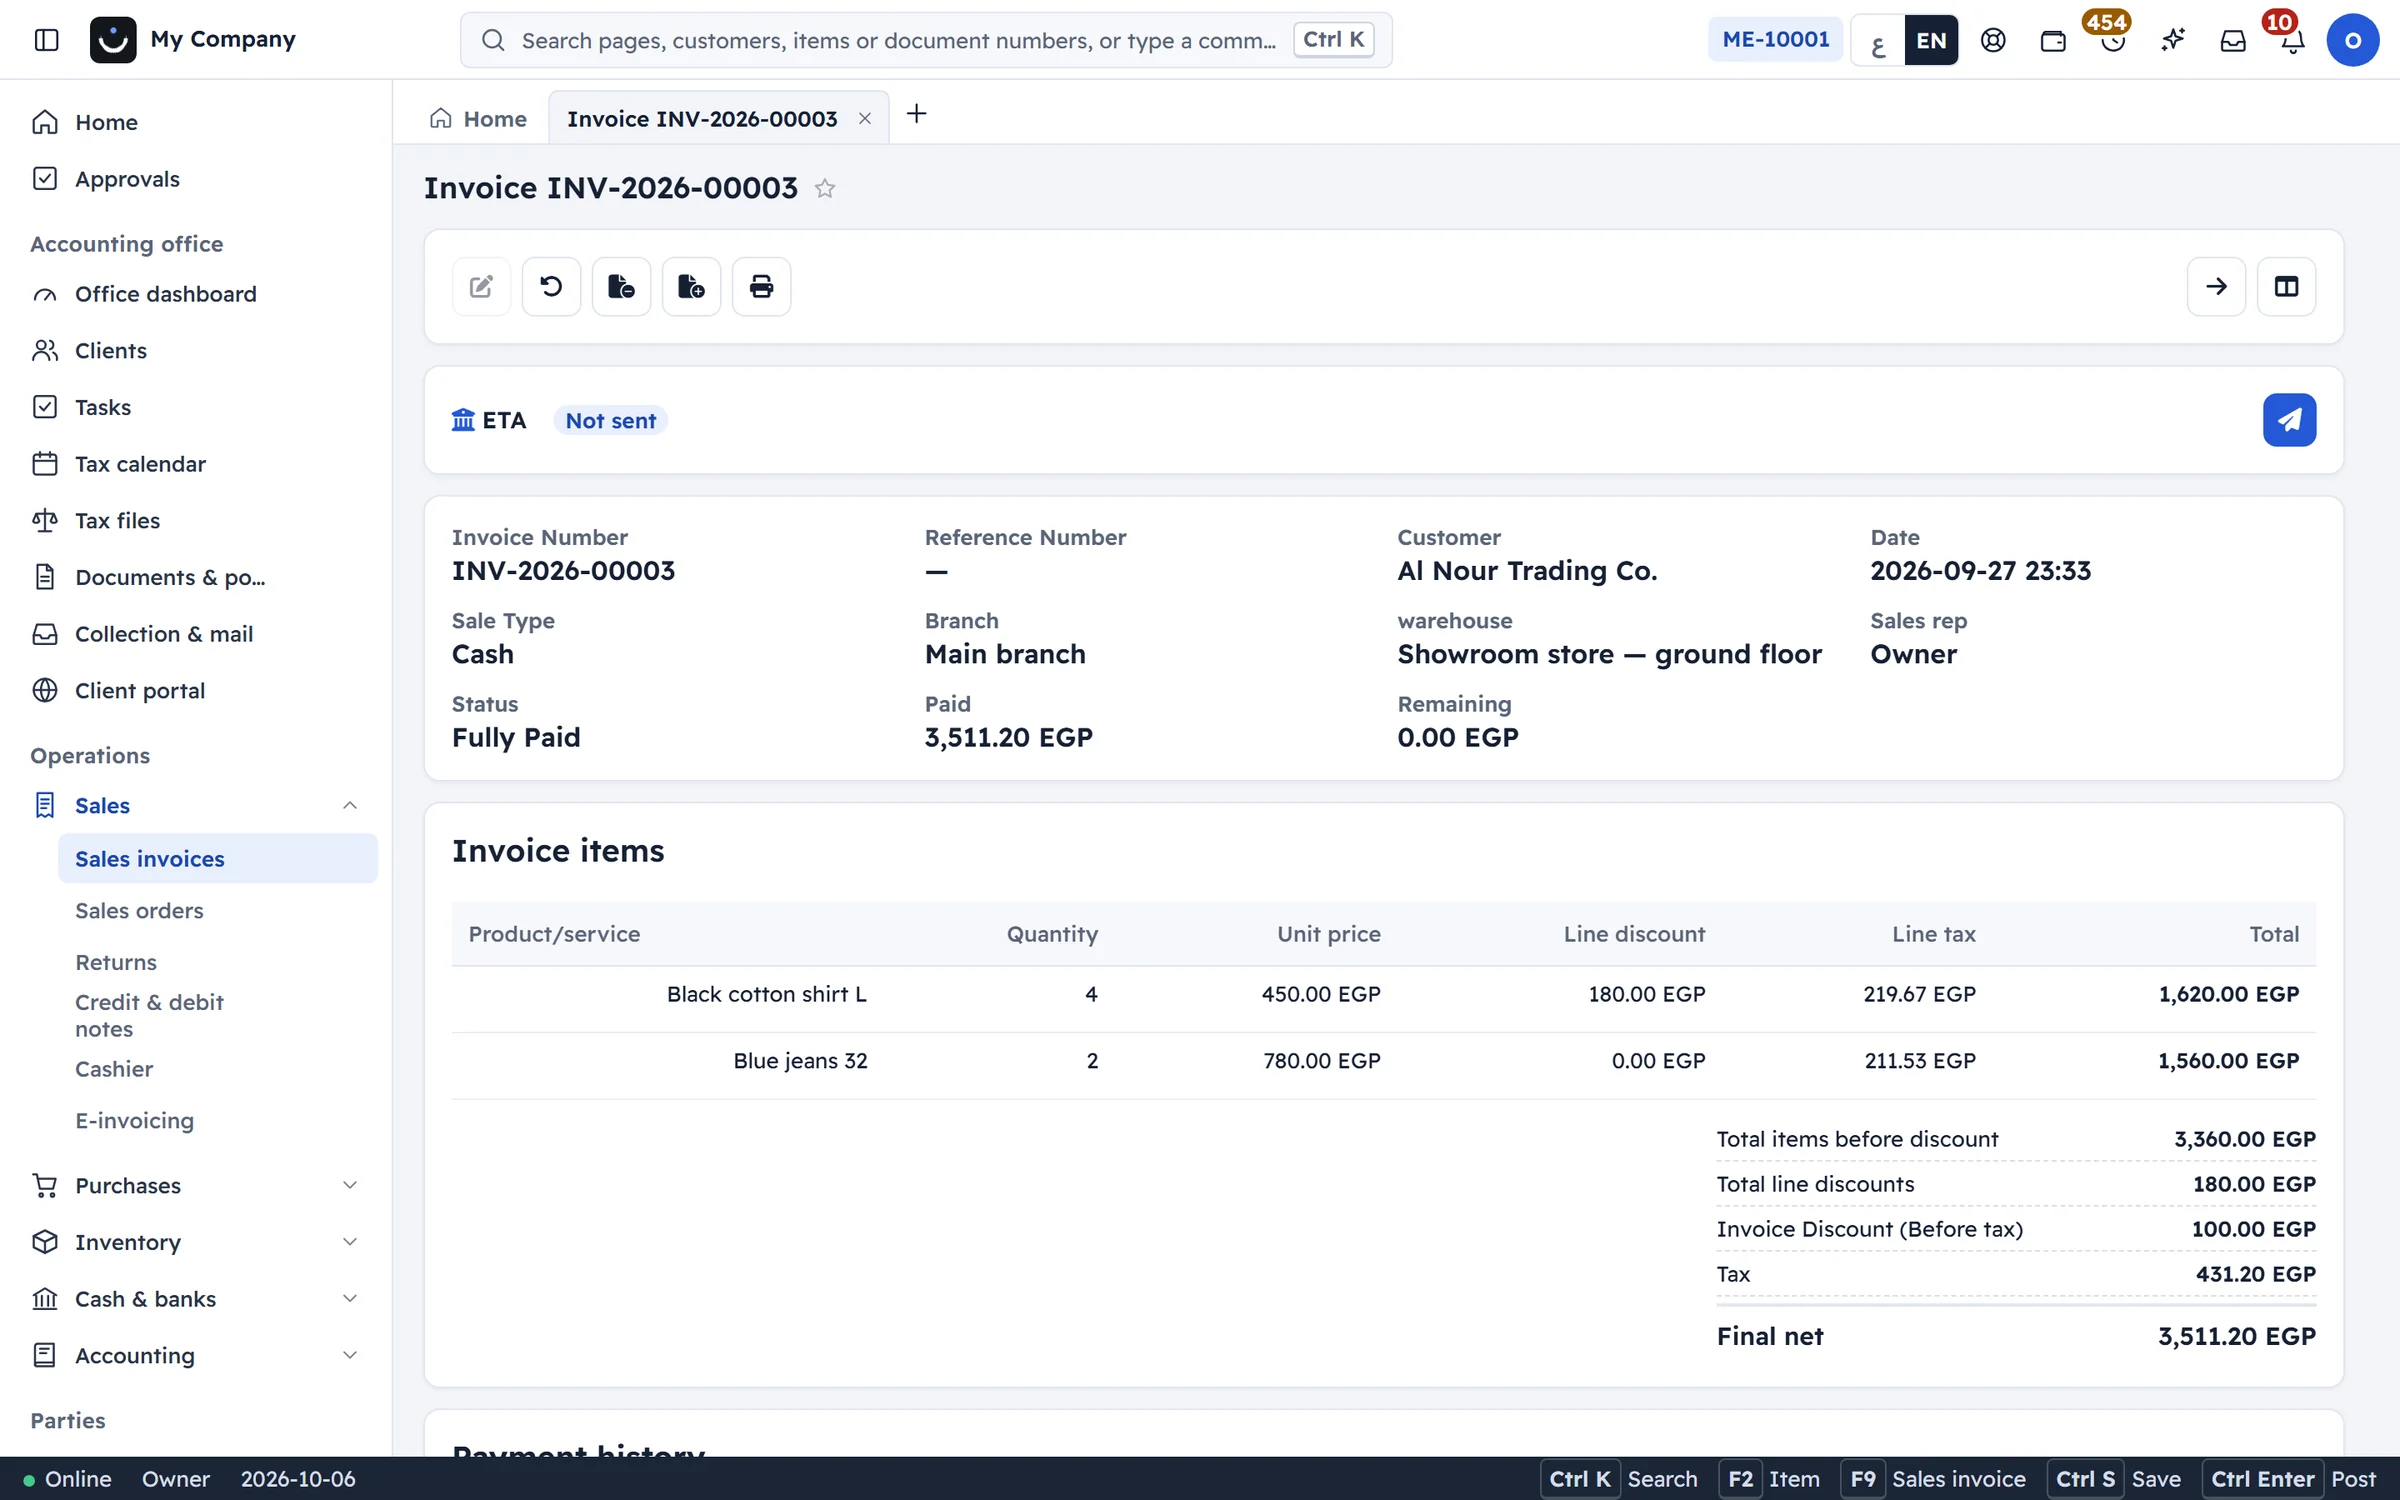2400x1500 pixels.
Task: Click the ME-10001 company badge
Action: (x=1776, y=40)
